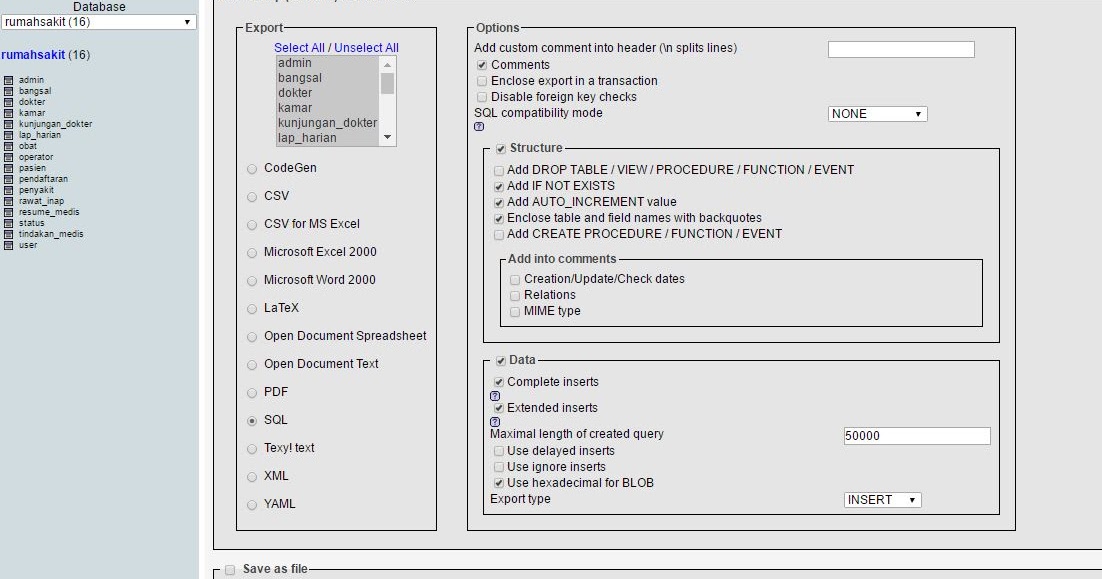Image resolution: width=1102 pixels, height=579 pixels.
Task: Choose Microsoft Word 2000 export format
Action: pos(252,281)
